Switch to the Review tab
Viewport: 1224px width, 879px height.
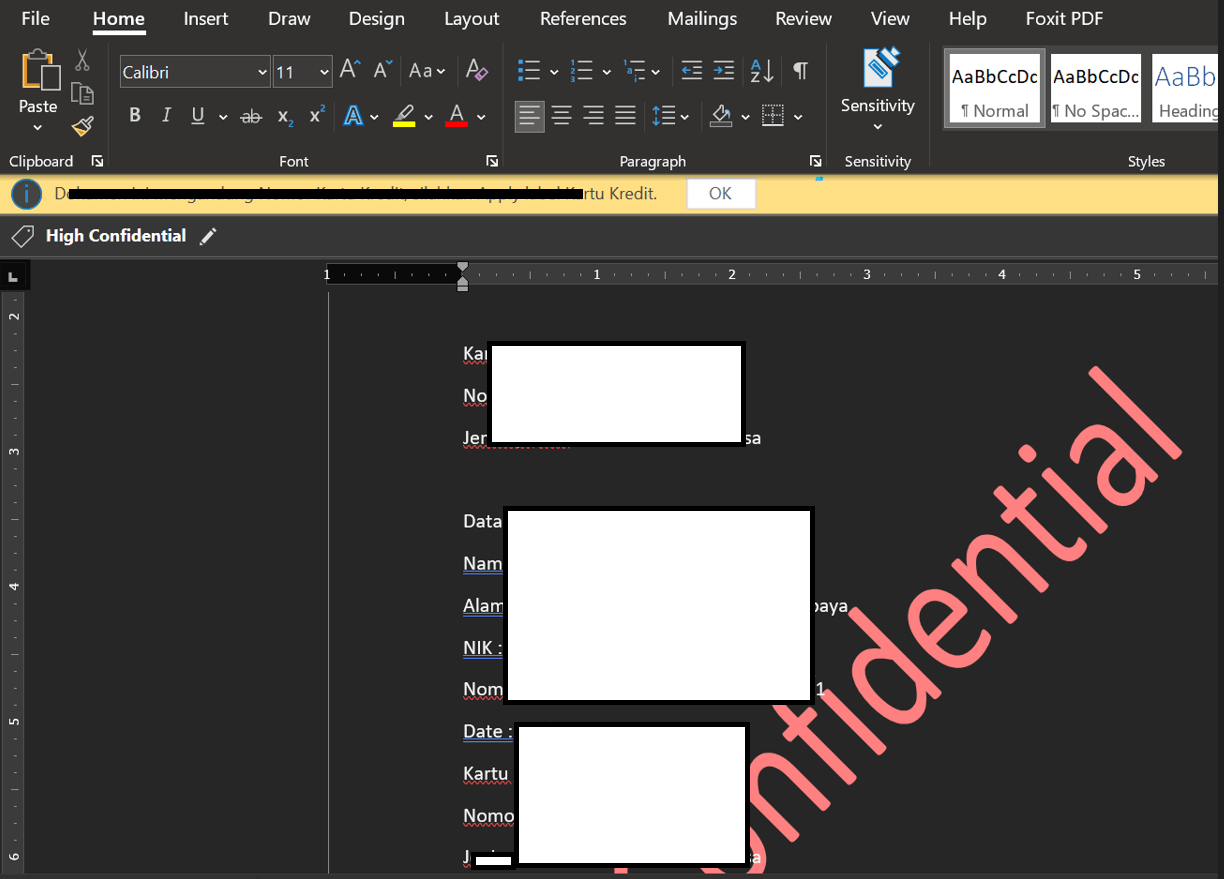(x=803, y=19)
